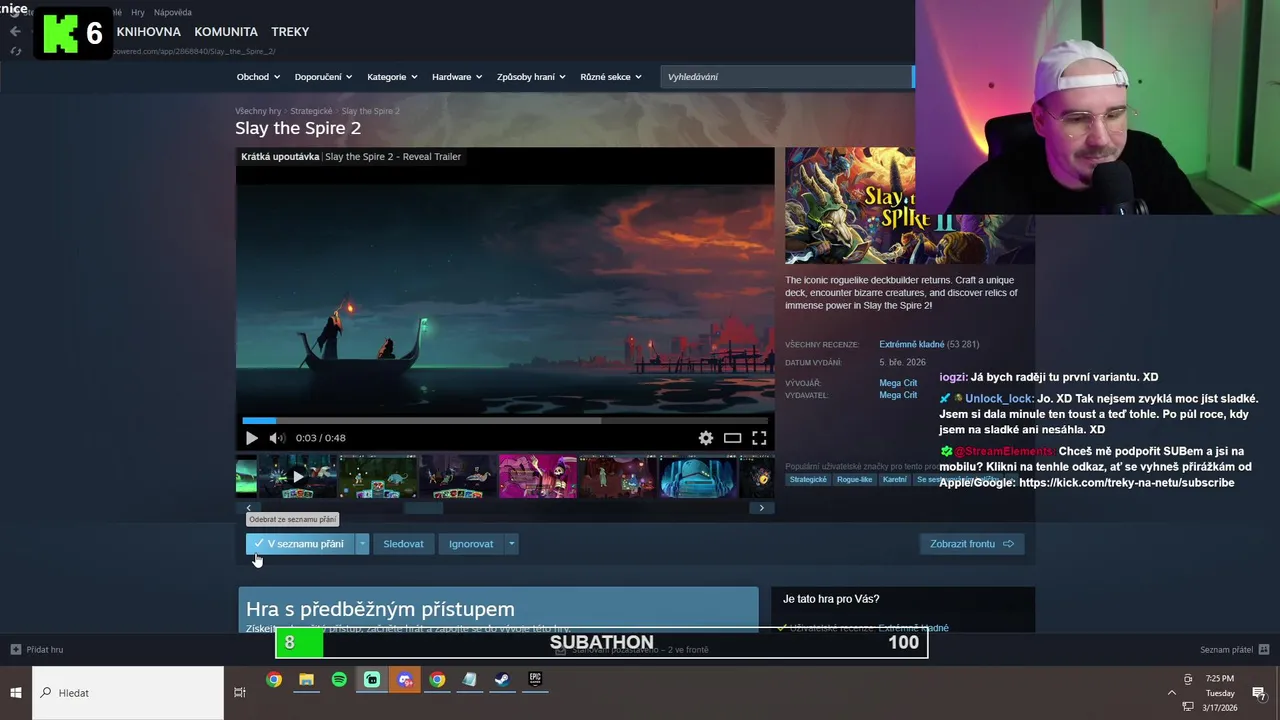Open the Nápověda menu

(173, 12)
